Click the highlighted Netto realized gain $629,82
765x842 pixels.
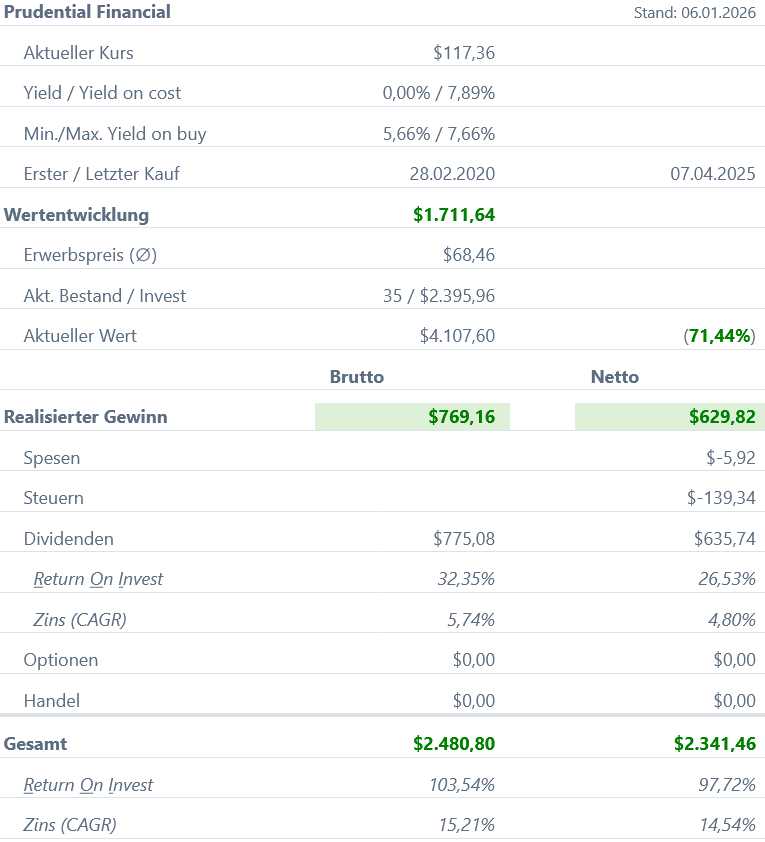(x=721, y=417)
